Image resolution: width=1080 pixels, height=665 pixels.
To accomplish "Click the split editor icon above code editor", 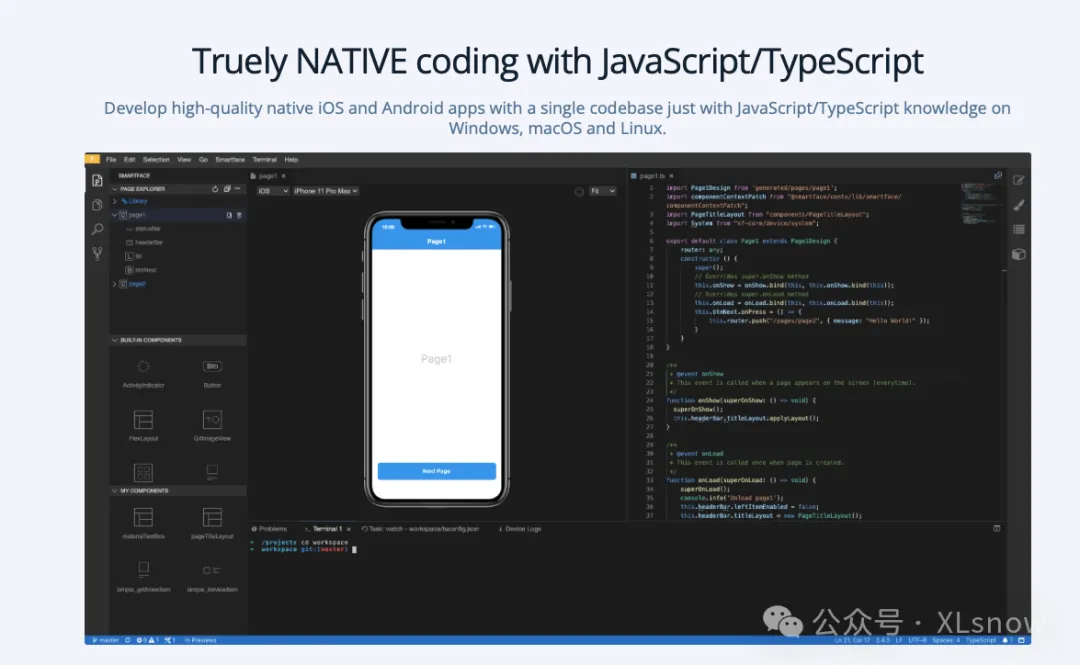I will (997, 176).
